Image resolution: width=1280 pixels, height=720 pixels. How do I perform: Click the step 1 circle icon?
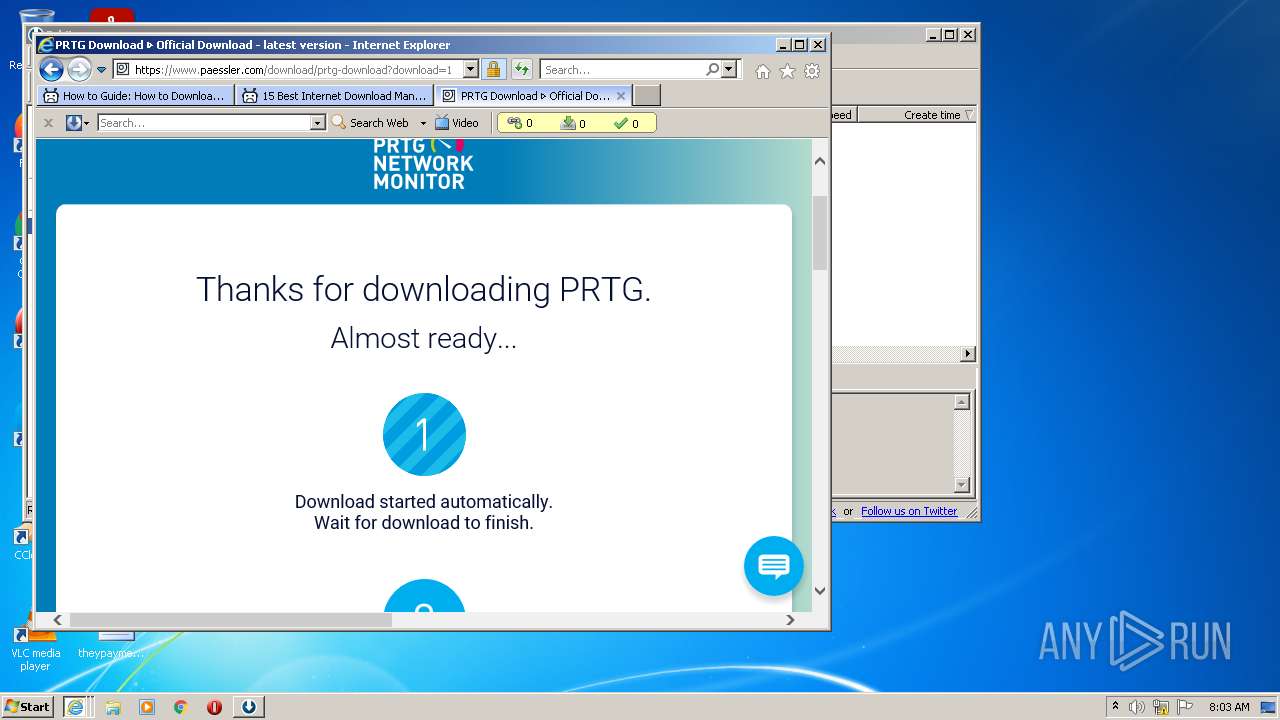tap(424, 434)
